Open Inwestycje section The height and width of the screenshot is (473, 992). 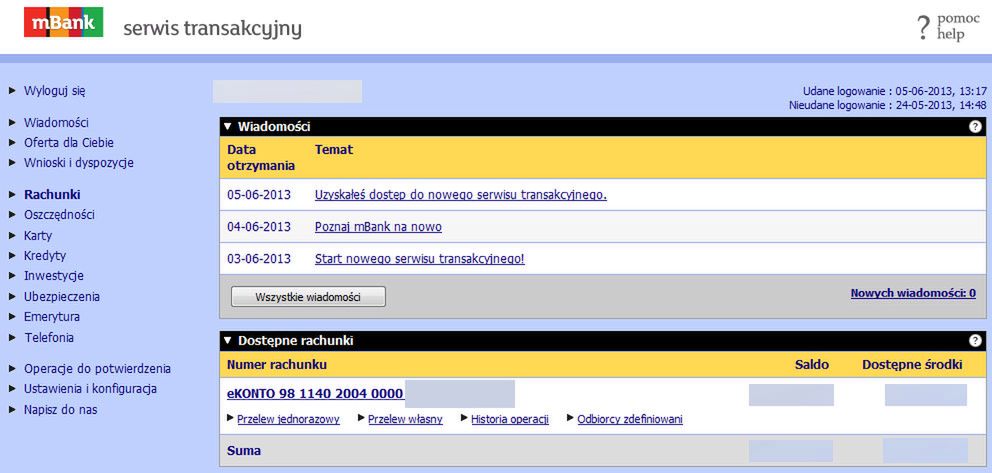tap(54, 276)
